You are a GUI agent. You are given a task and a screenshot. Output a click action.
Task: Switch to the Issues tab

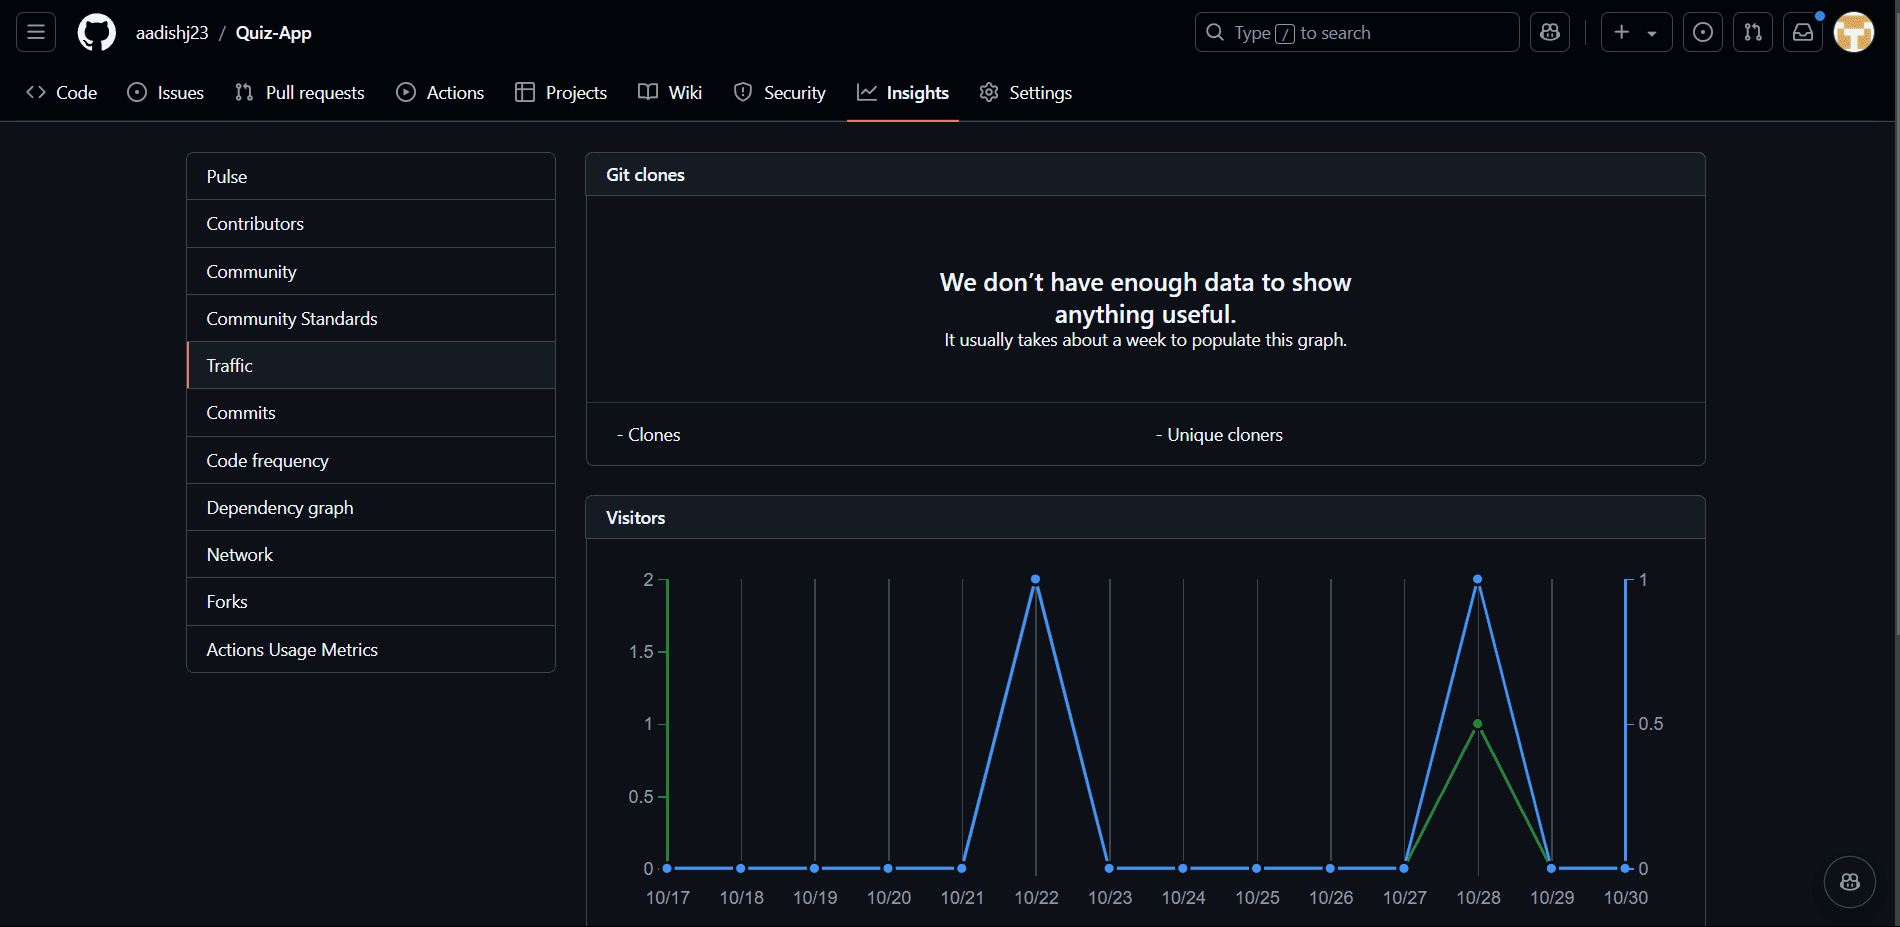point(166,92)
